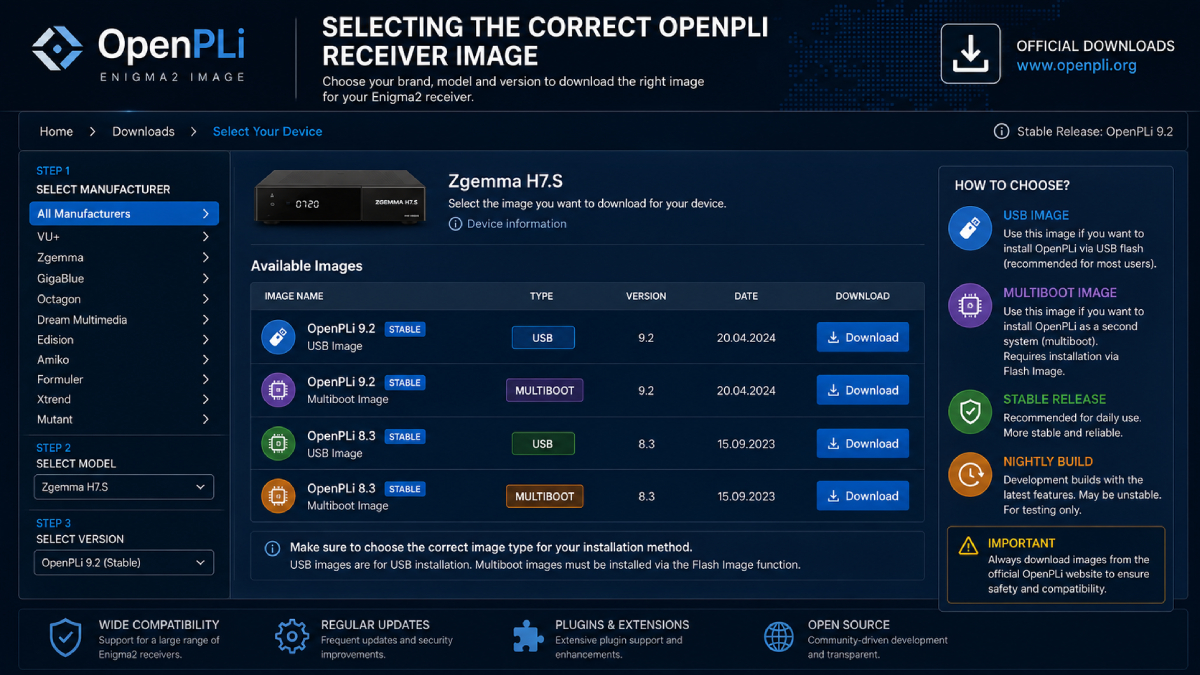Click the Open Source globe icon
This screenshot has width=1200, height=675.
click(x=779, y=637)
